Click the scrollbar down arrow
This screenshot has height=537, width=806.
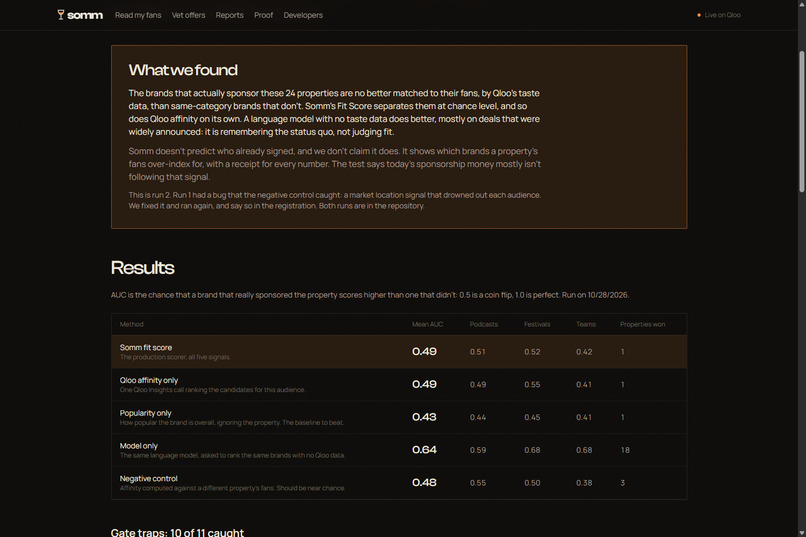click(x=801, y=533)
